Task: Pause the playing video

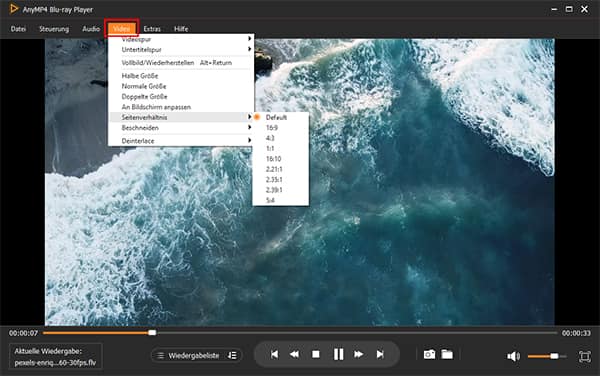Action: [338, 354]
